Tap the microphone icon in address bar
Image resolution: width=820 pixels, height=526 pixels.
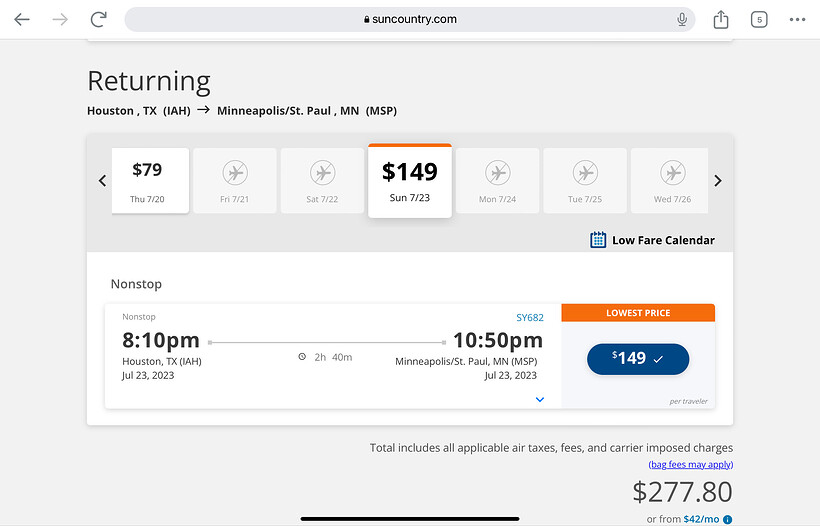682,19
